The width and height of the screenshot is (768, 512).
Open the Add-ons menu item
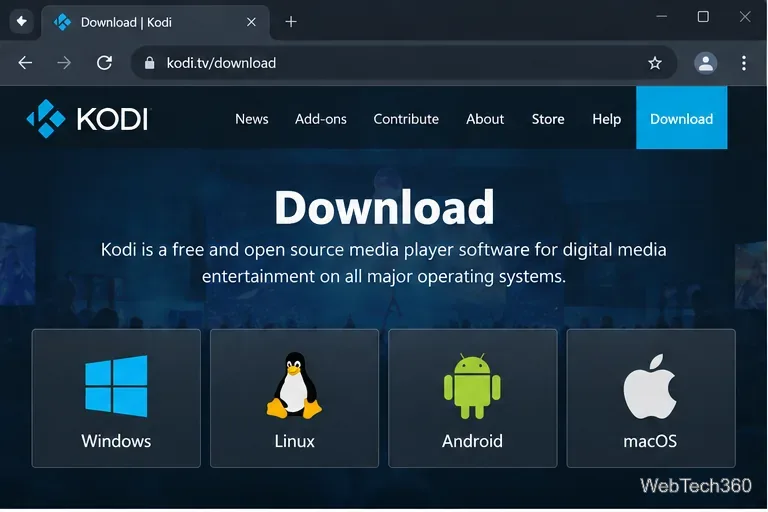click(x=321, y=119)
